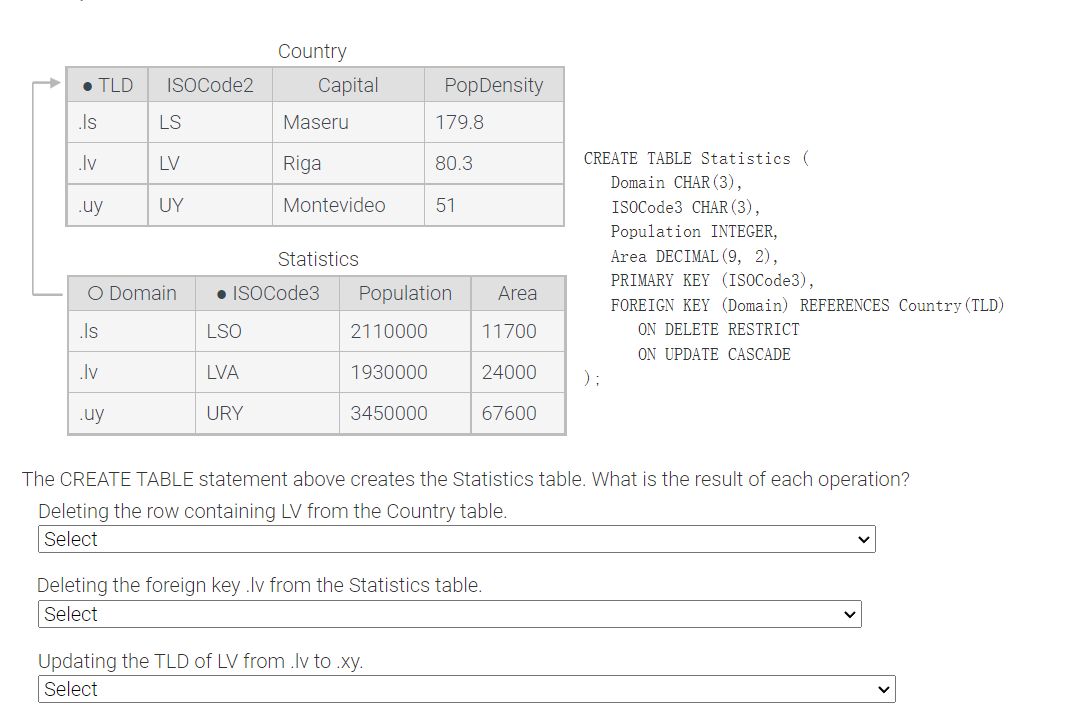Select the Statistics table title
This screenshot has height=712, width=1067.
click(x=318, y=259)
